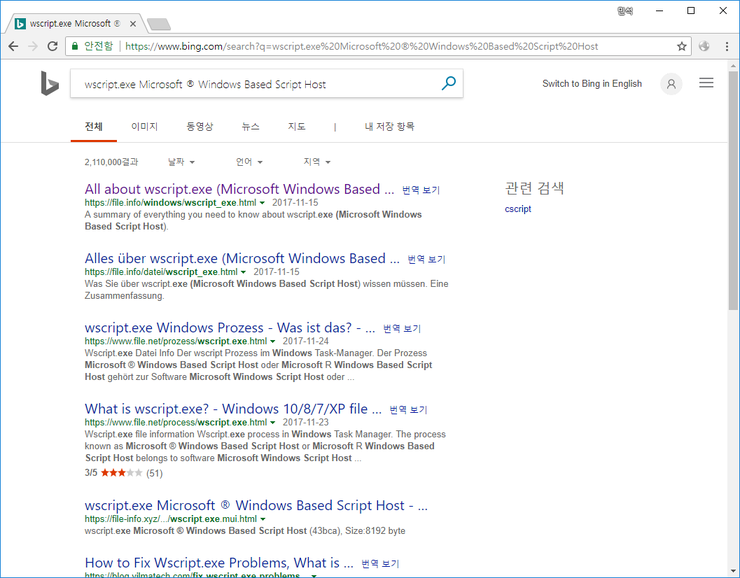The image size is (740, 578).
Task: Open 'Alles über wscript.exe' result
Action: click(x=242, y=259)
